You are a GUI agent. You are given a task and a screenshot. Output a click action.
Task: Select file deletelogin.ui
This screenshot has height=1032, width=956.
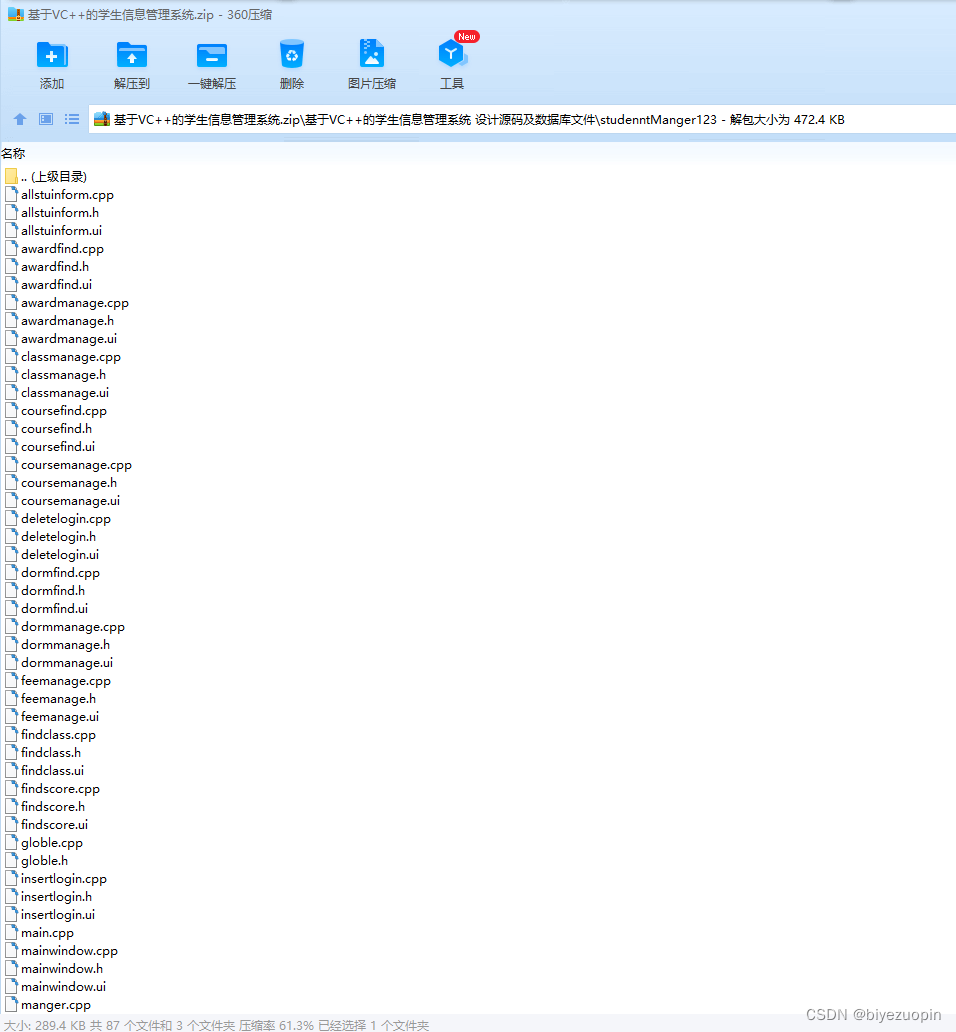point(52,554)
